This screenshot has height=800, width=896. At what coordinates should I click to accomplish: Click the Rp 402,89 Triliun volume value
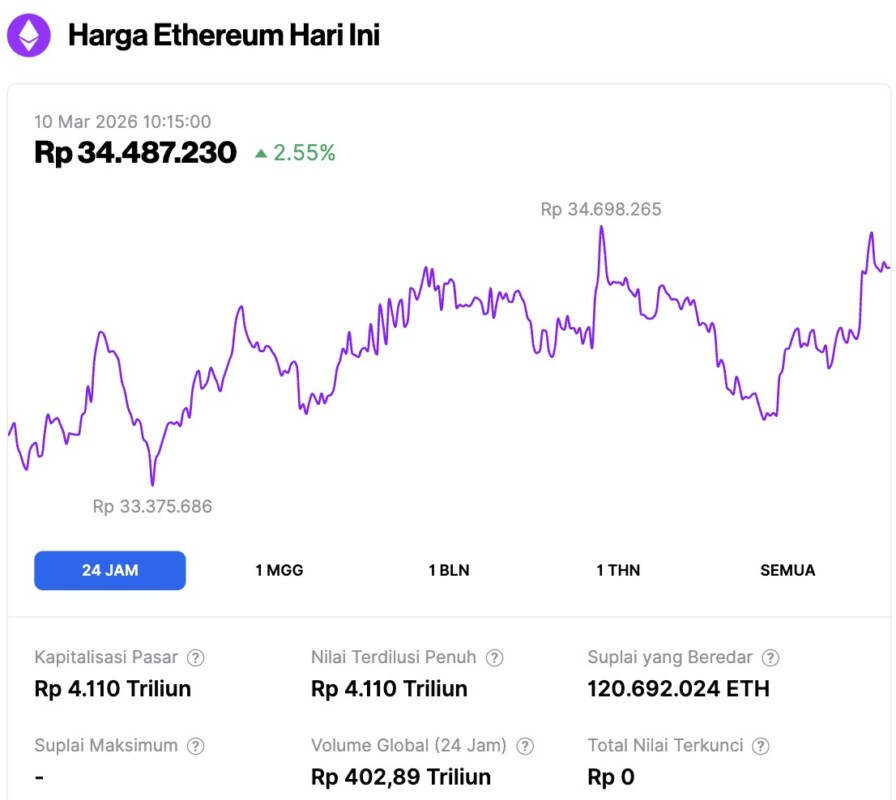(401, 777)
